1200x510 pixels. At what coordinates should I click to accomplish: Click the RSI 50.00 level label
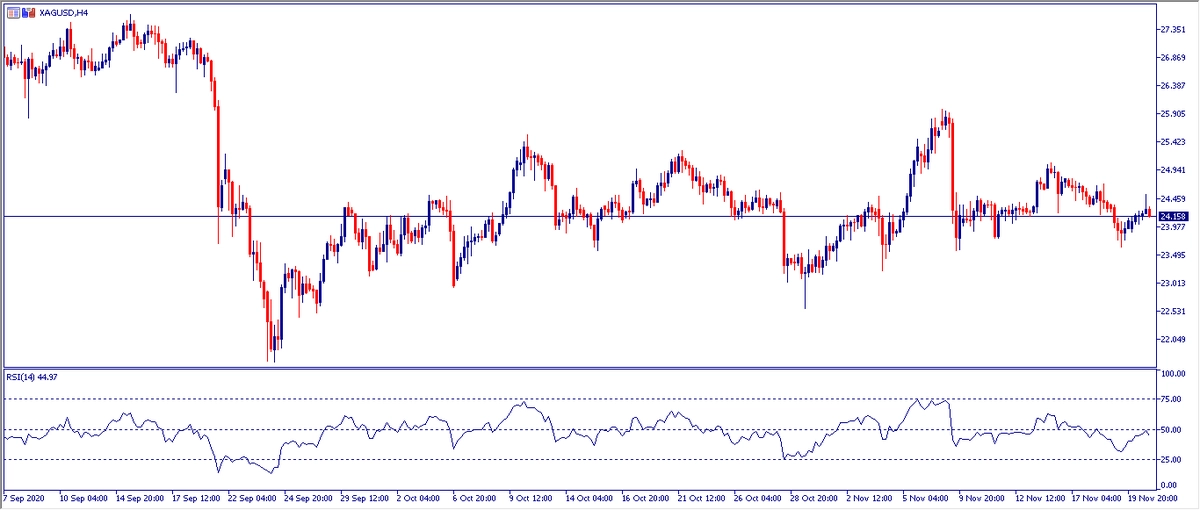(x=1170, y=430)
